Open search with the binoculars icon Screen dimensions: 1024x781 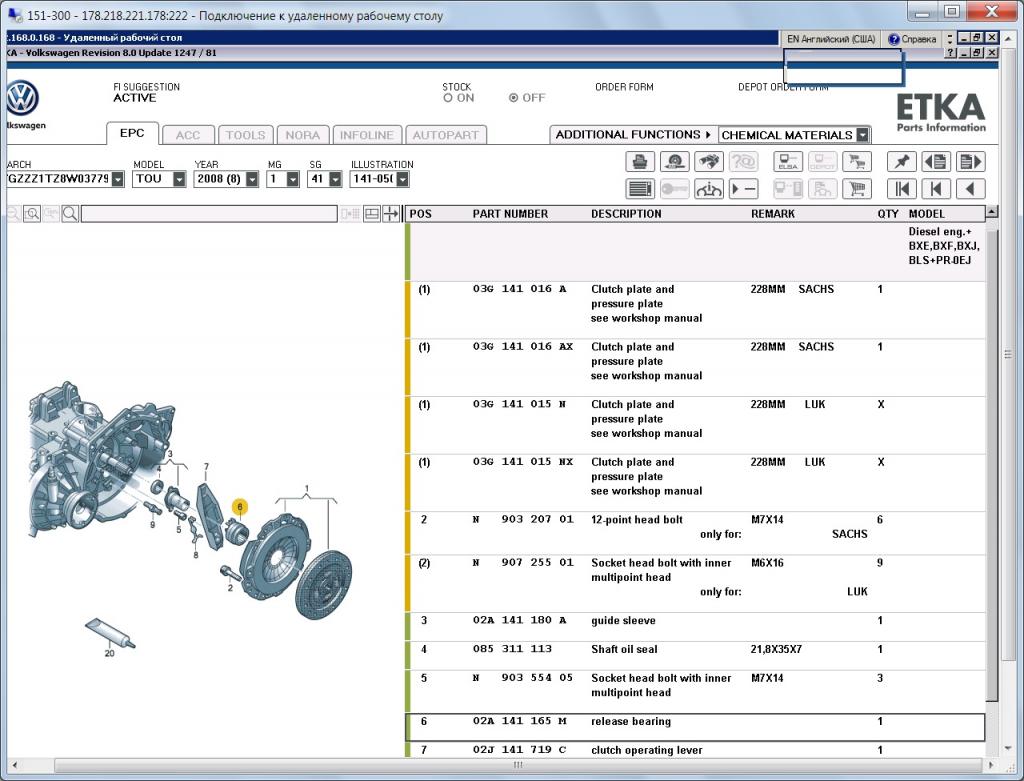tap(709, 161)
